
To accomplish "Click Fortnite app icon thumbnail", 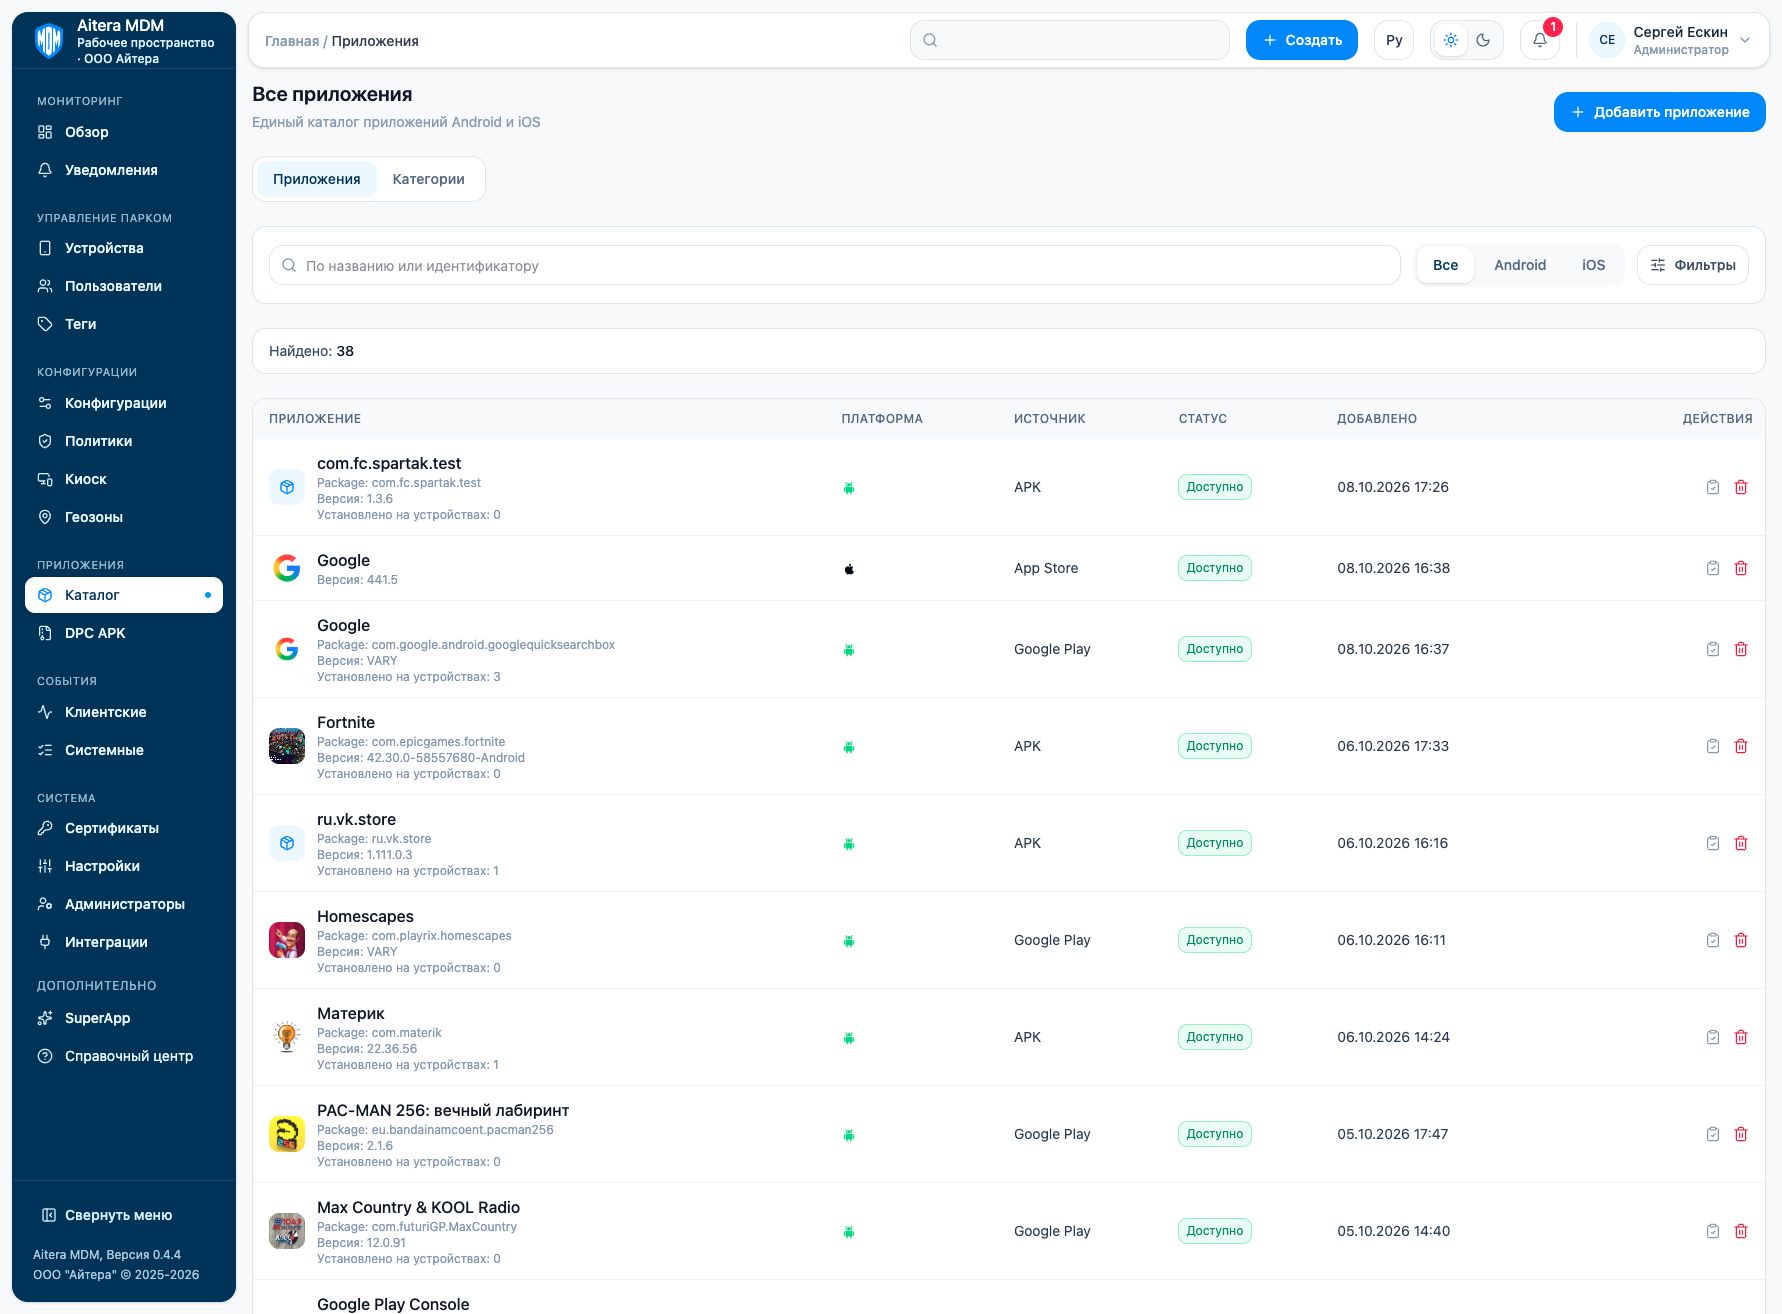I will point(287,746).
